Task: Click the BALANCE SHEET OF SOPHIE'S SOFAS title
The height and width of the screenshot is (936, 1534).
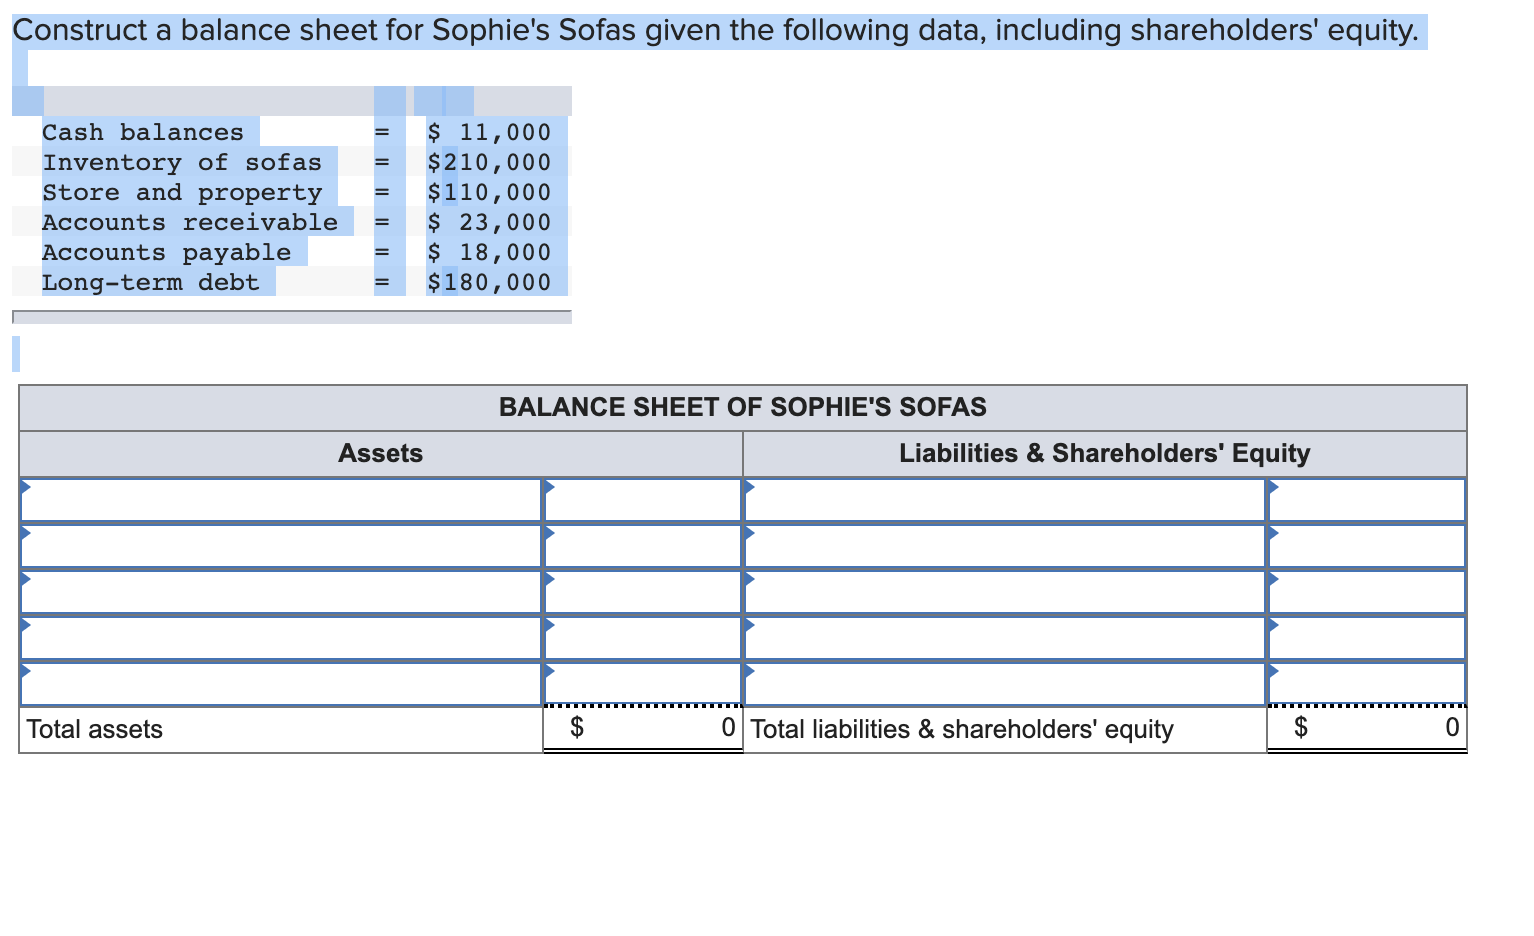Action: pos(742,407)
